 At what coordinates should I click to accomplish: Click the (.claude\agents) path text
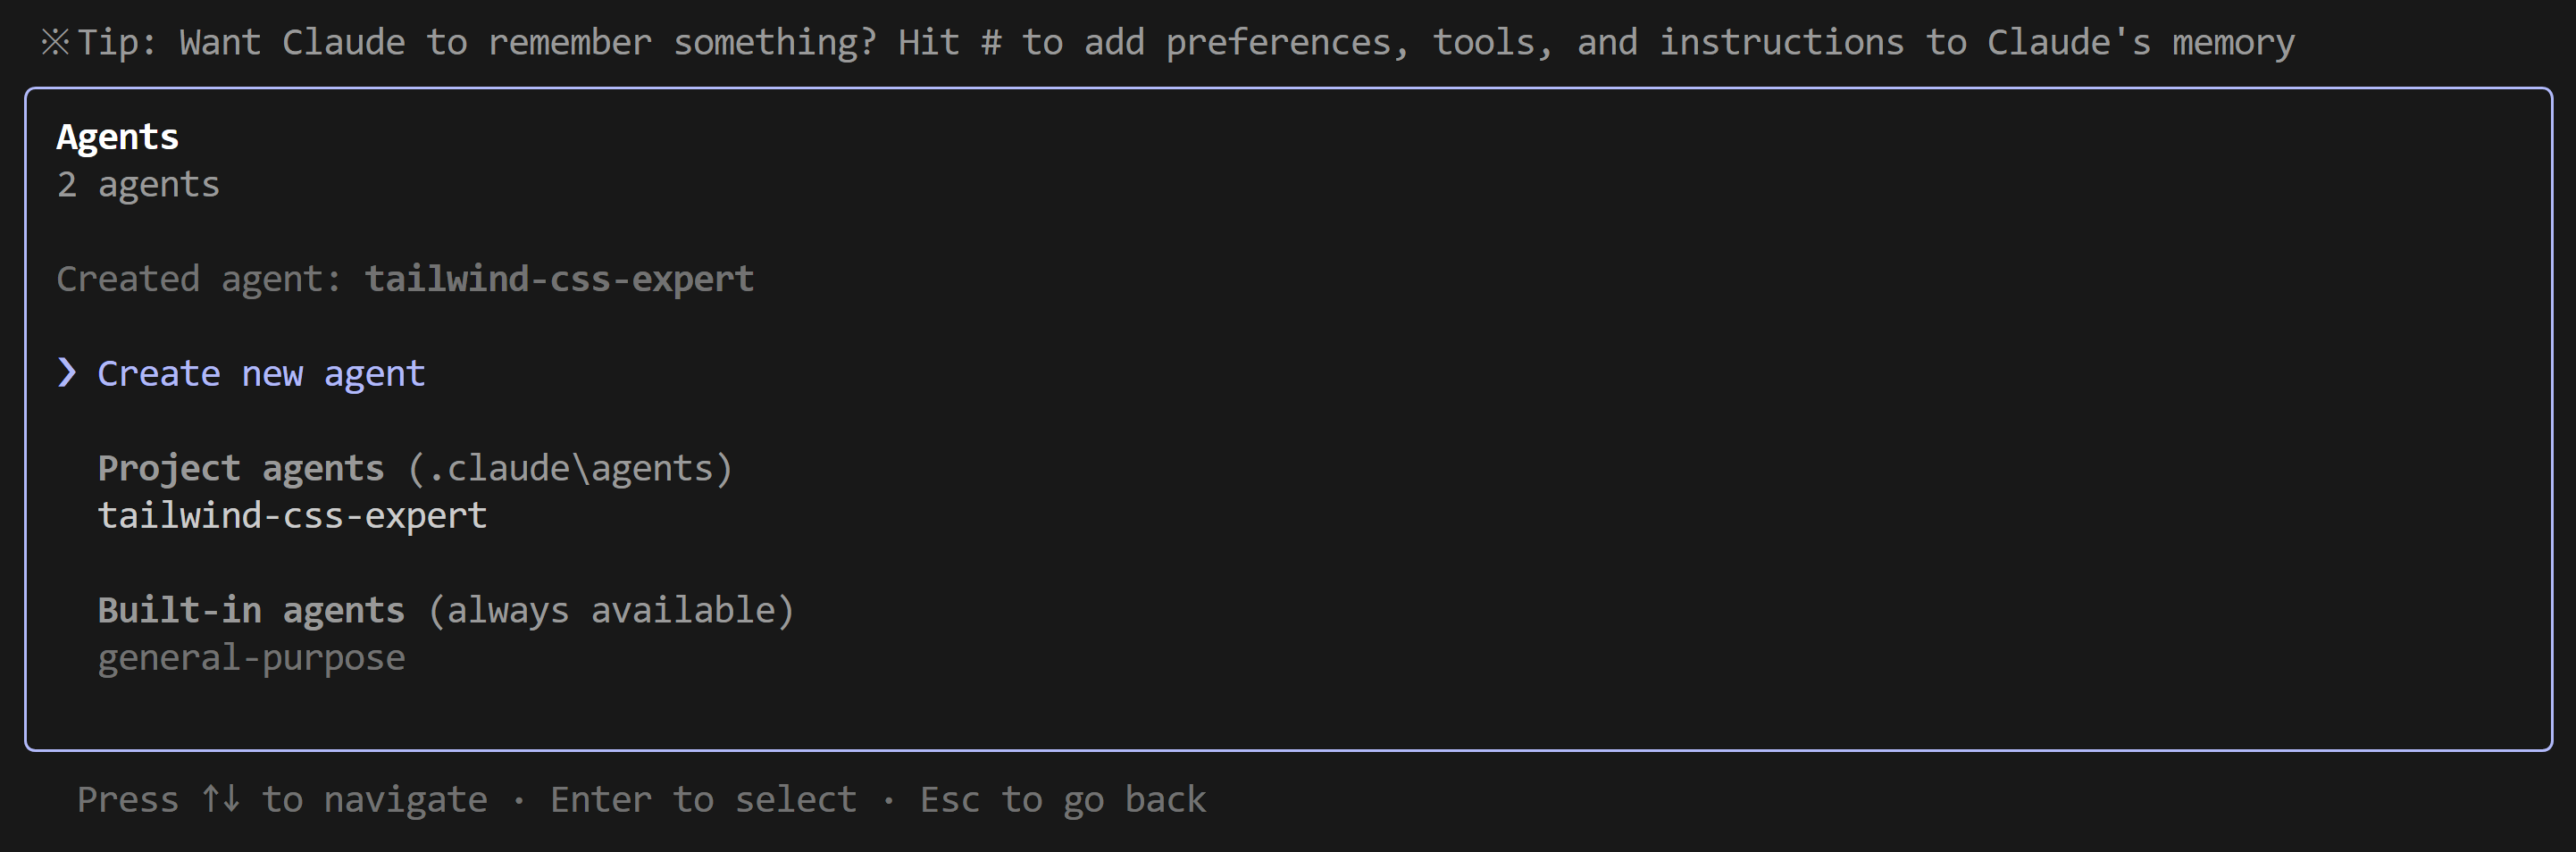tap(570, 468)
